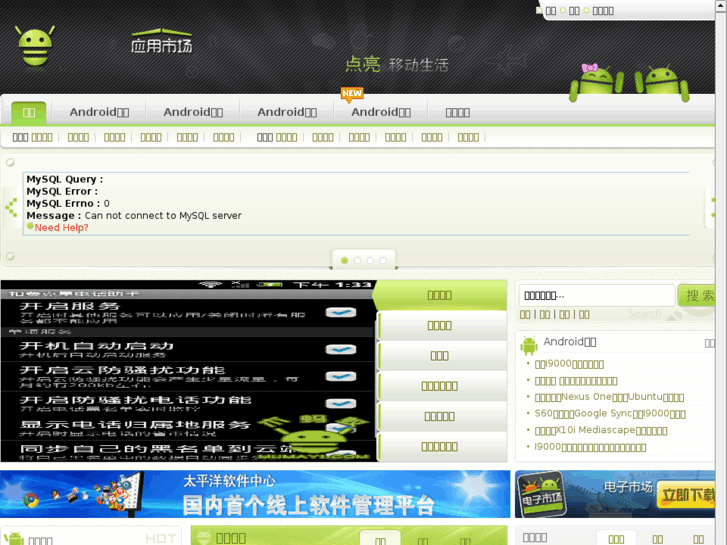Toggle the 开启防骚扰电话功能 checkbox

341,404
